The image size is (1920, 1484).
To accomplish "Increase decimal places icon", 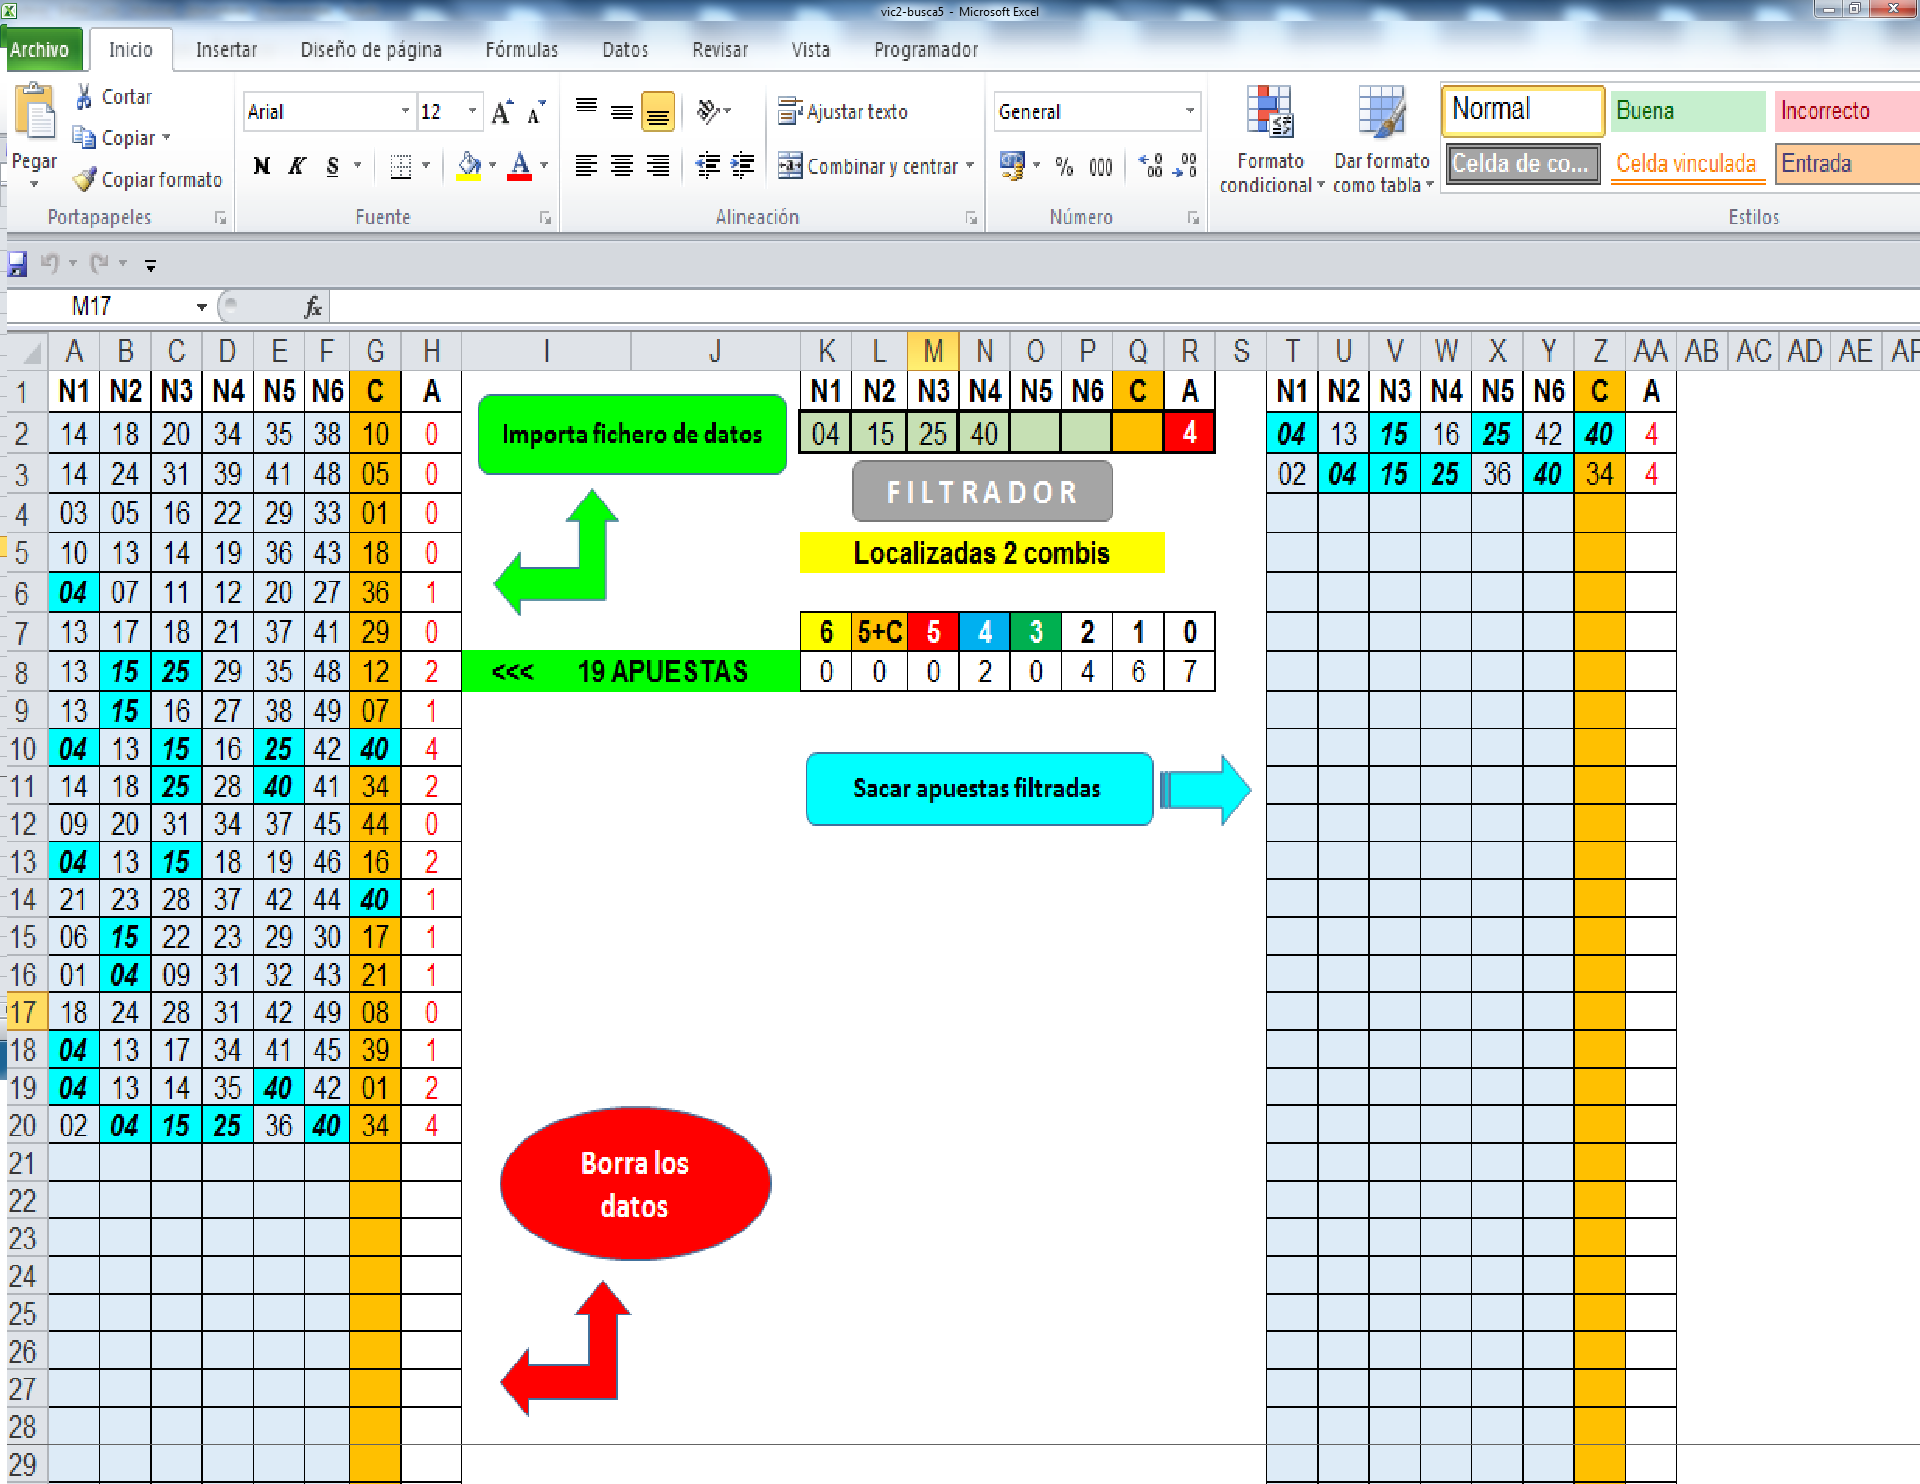I will coord(1151,166).
